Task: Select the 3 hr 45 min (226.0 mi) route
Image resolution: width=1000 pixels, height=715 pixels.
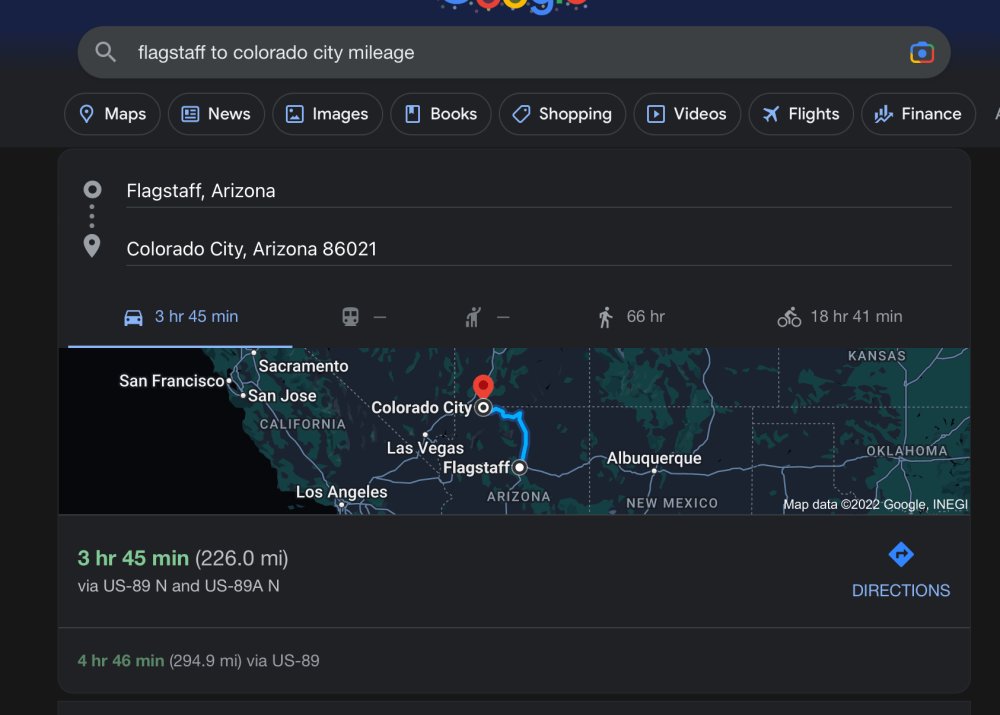Action: pyautogui.click(x=183, y=558)
